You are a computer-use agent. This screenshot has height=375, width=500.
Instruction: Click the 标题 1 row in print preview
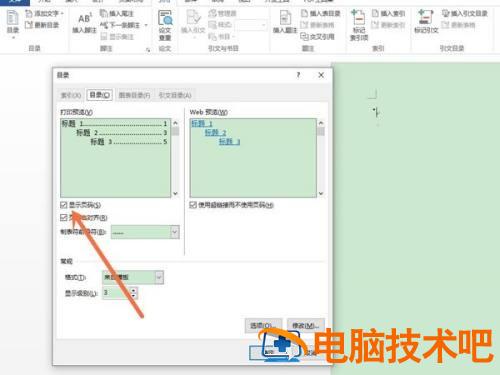pos(114,124)
